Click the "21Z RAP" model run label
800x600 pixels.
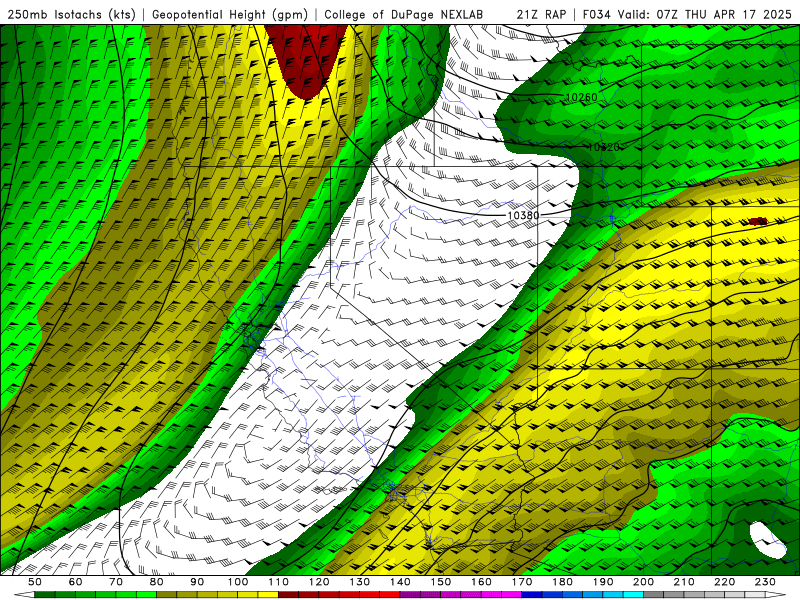point(541,14)
